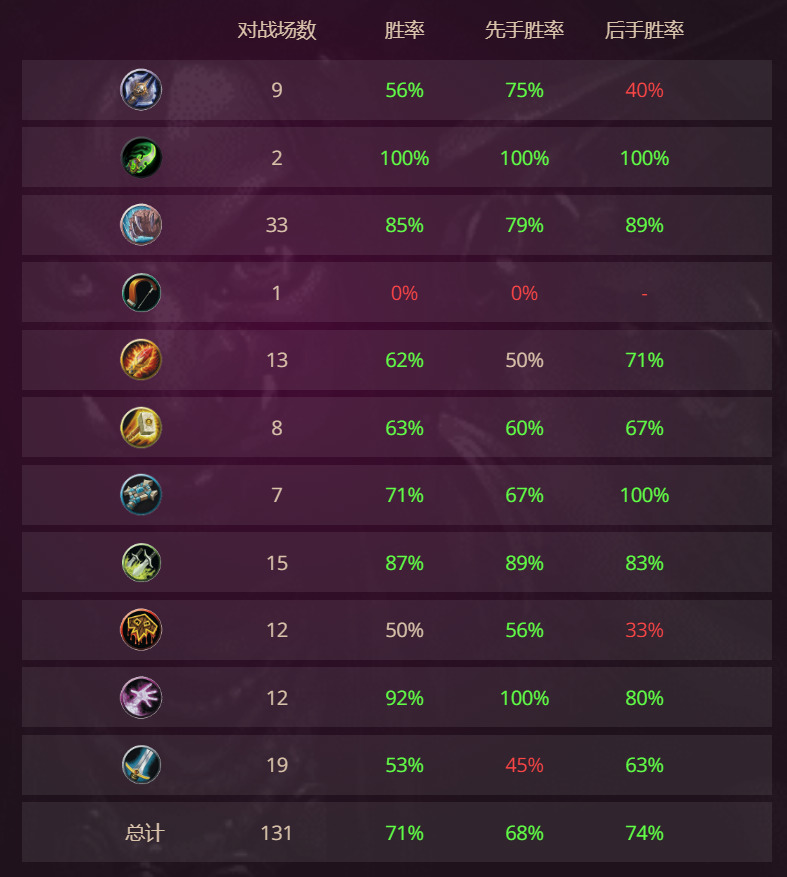Open the Rogue daggers class icon

pyautogui.click(x=141, y=563)
